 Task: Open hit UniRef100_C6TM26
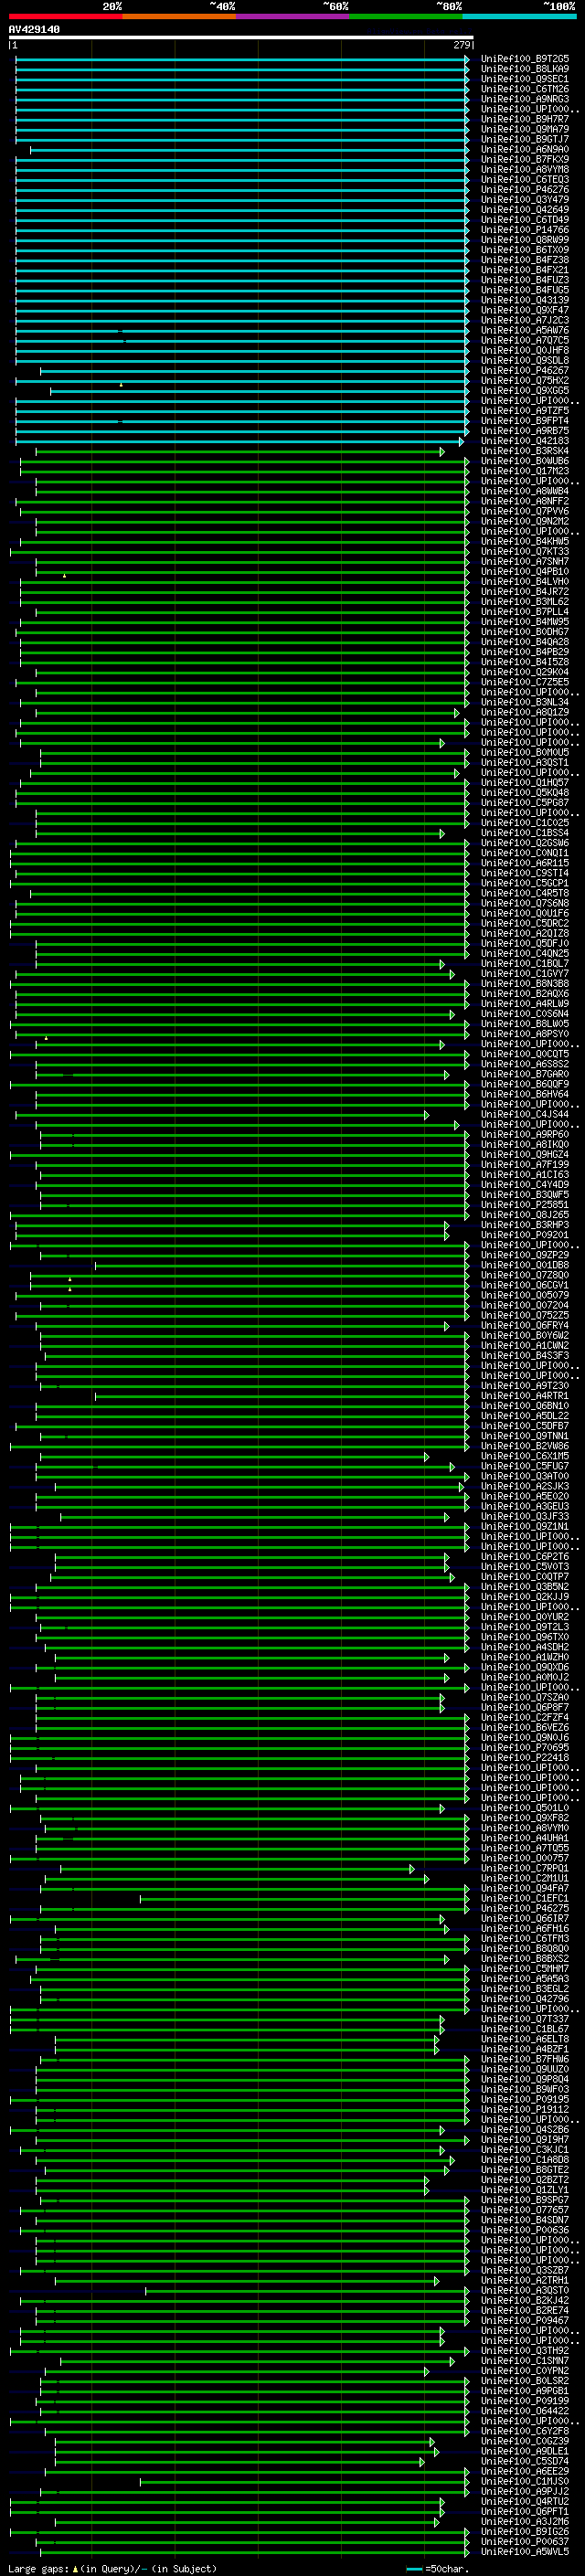click(x=525, y=89)
